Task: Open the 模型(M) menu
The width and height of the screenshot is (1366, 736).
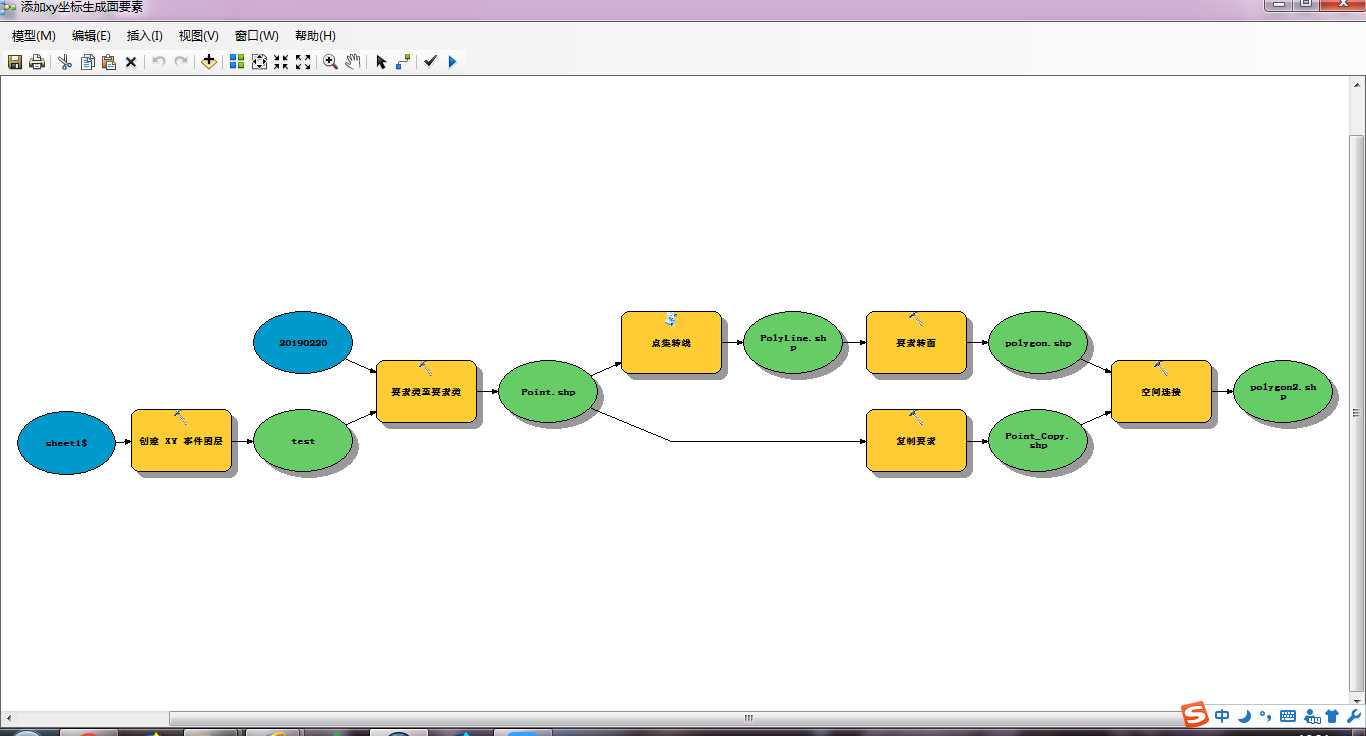Action: (x=34, y=36)
